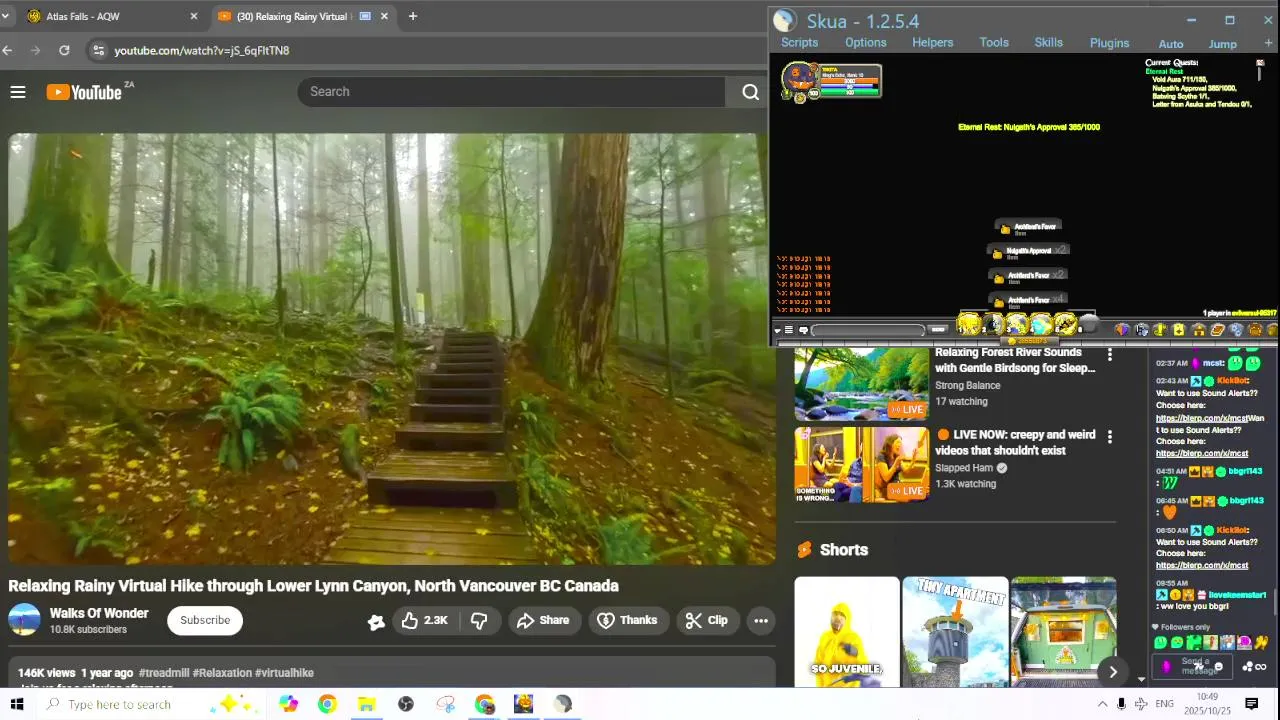Close the Relaxing Rainy Virtual Hike tab
This screenshot has height=720, width=1280.
coord(384,16)
